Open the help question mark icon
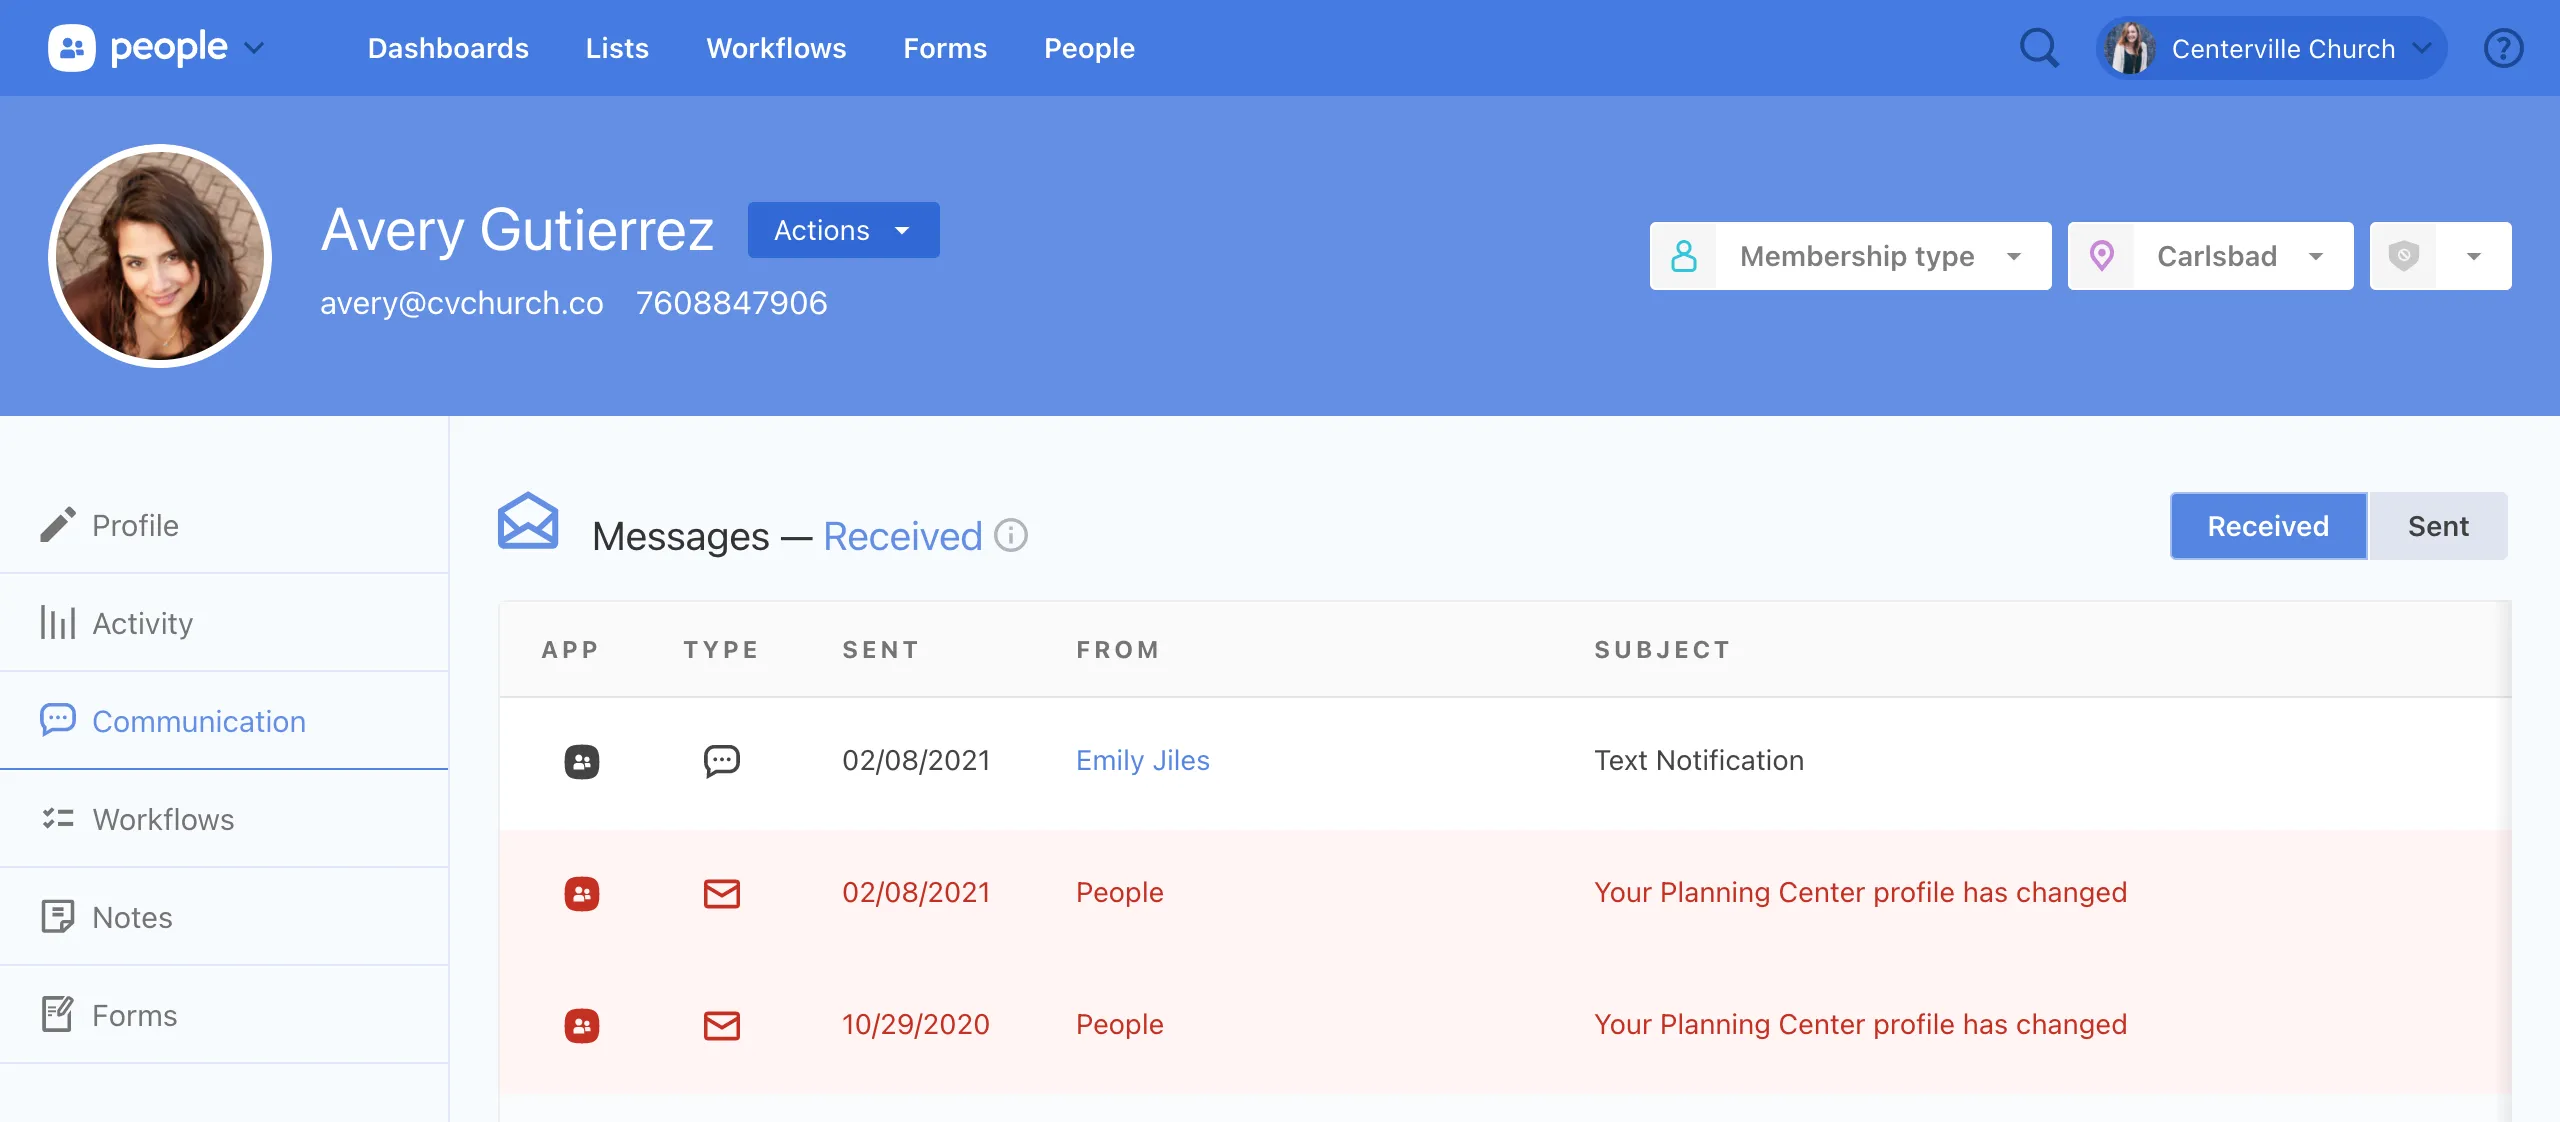2560x1122 pixels. coord(2503,48)
